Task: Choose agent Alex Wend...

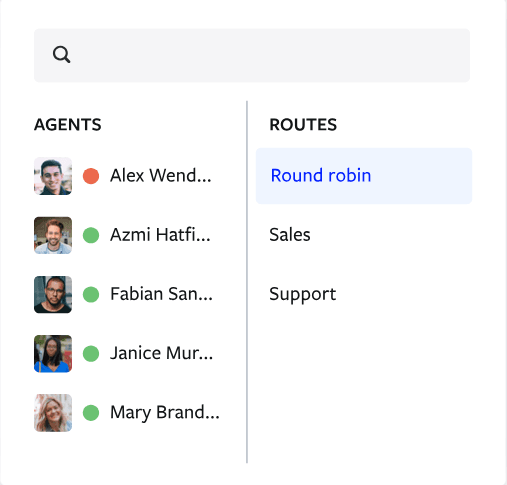Action: [x=161, y=175]
